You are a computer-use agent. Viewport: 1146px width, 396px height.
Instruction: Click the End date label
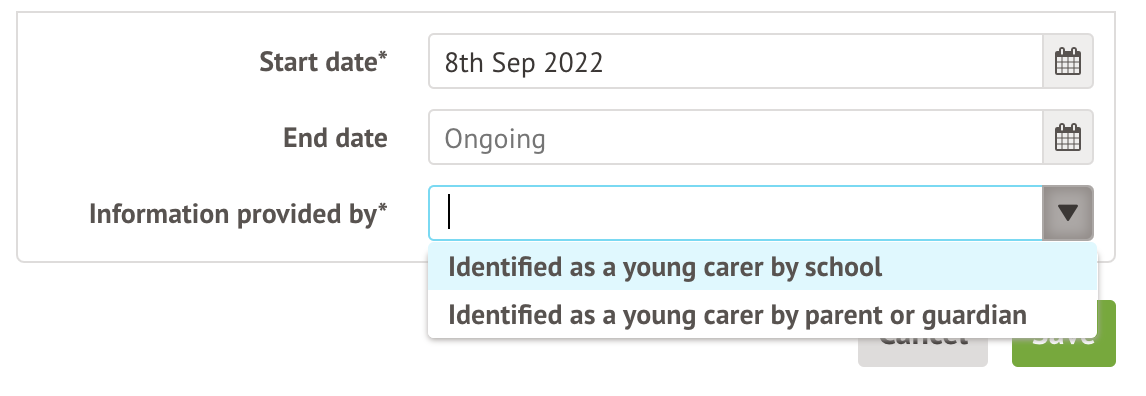click(x=335, y=138)
